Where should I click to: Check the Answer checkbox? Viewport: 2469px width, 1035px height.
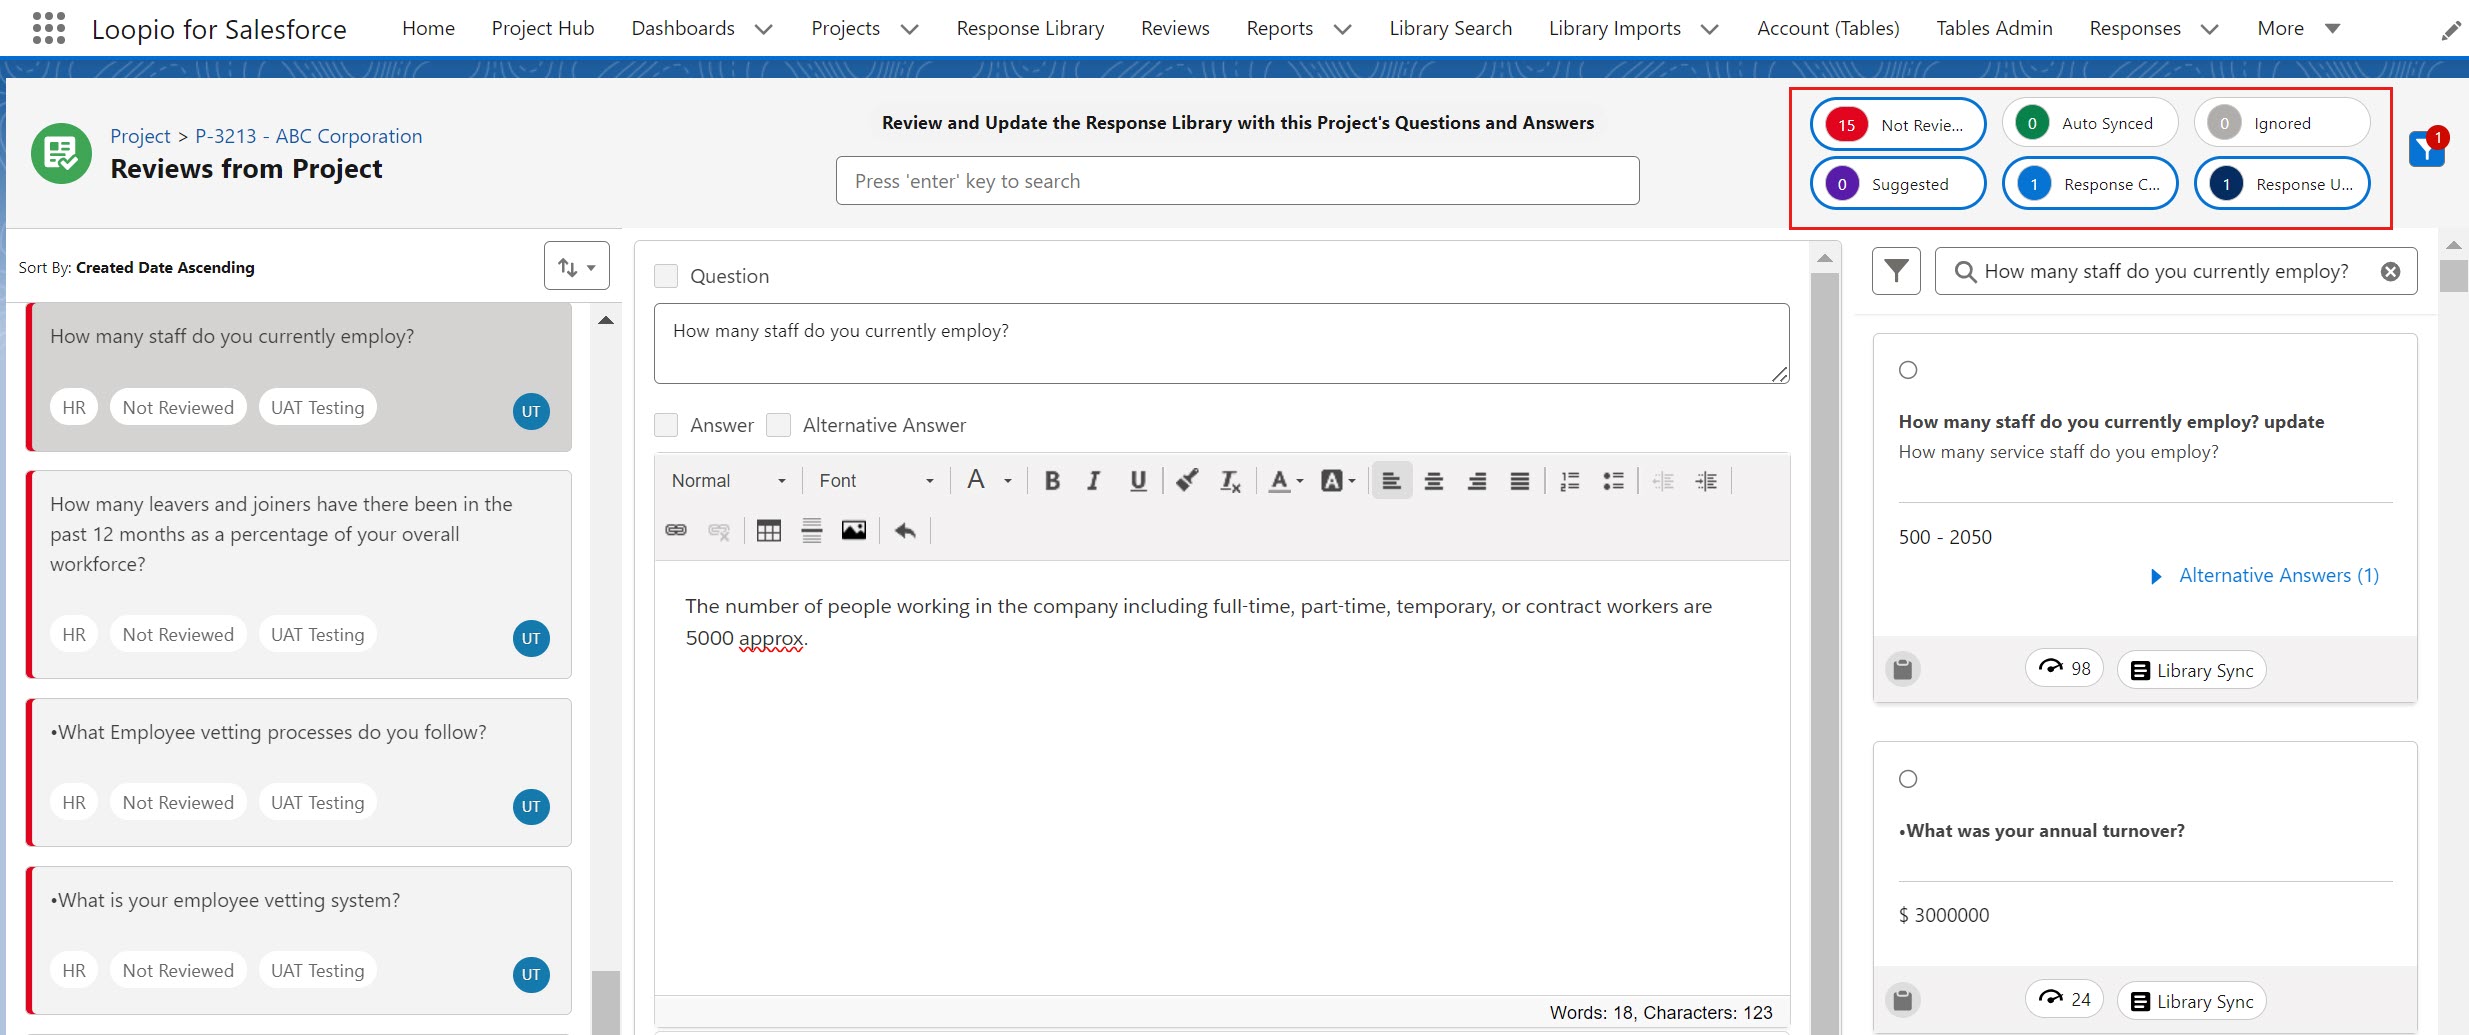tap(666, 425)
